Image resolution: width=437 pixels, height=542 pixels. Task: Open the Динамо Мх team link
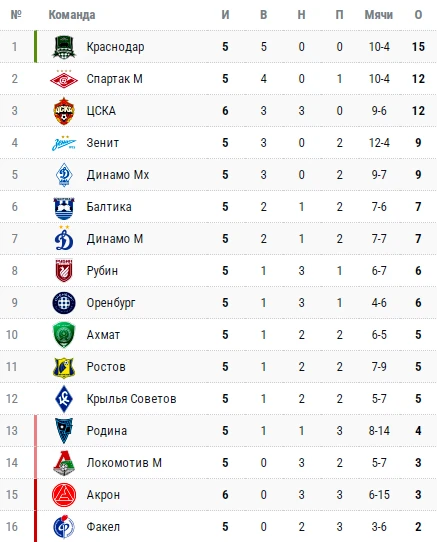[118, 175]
